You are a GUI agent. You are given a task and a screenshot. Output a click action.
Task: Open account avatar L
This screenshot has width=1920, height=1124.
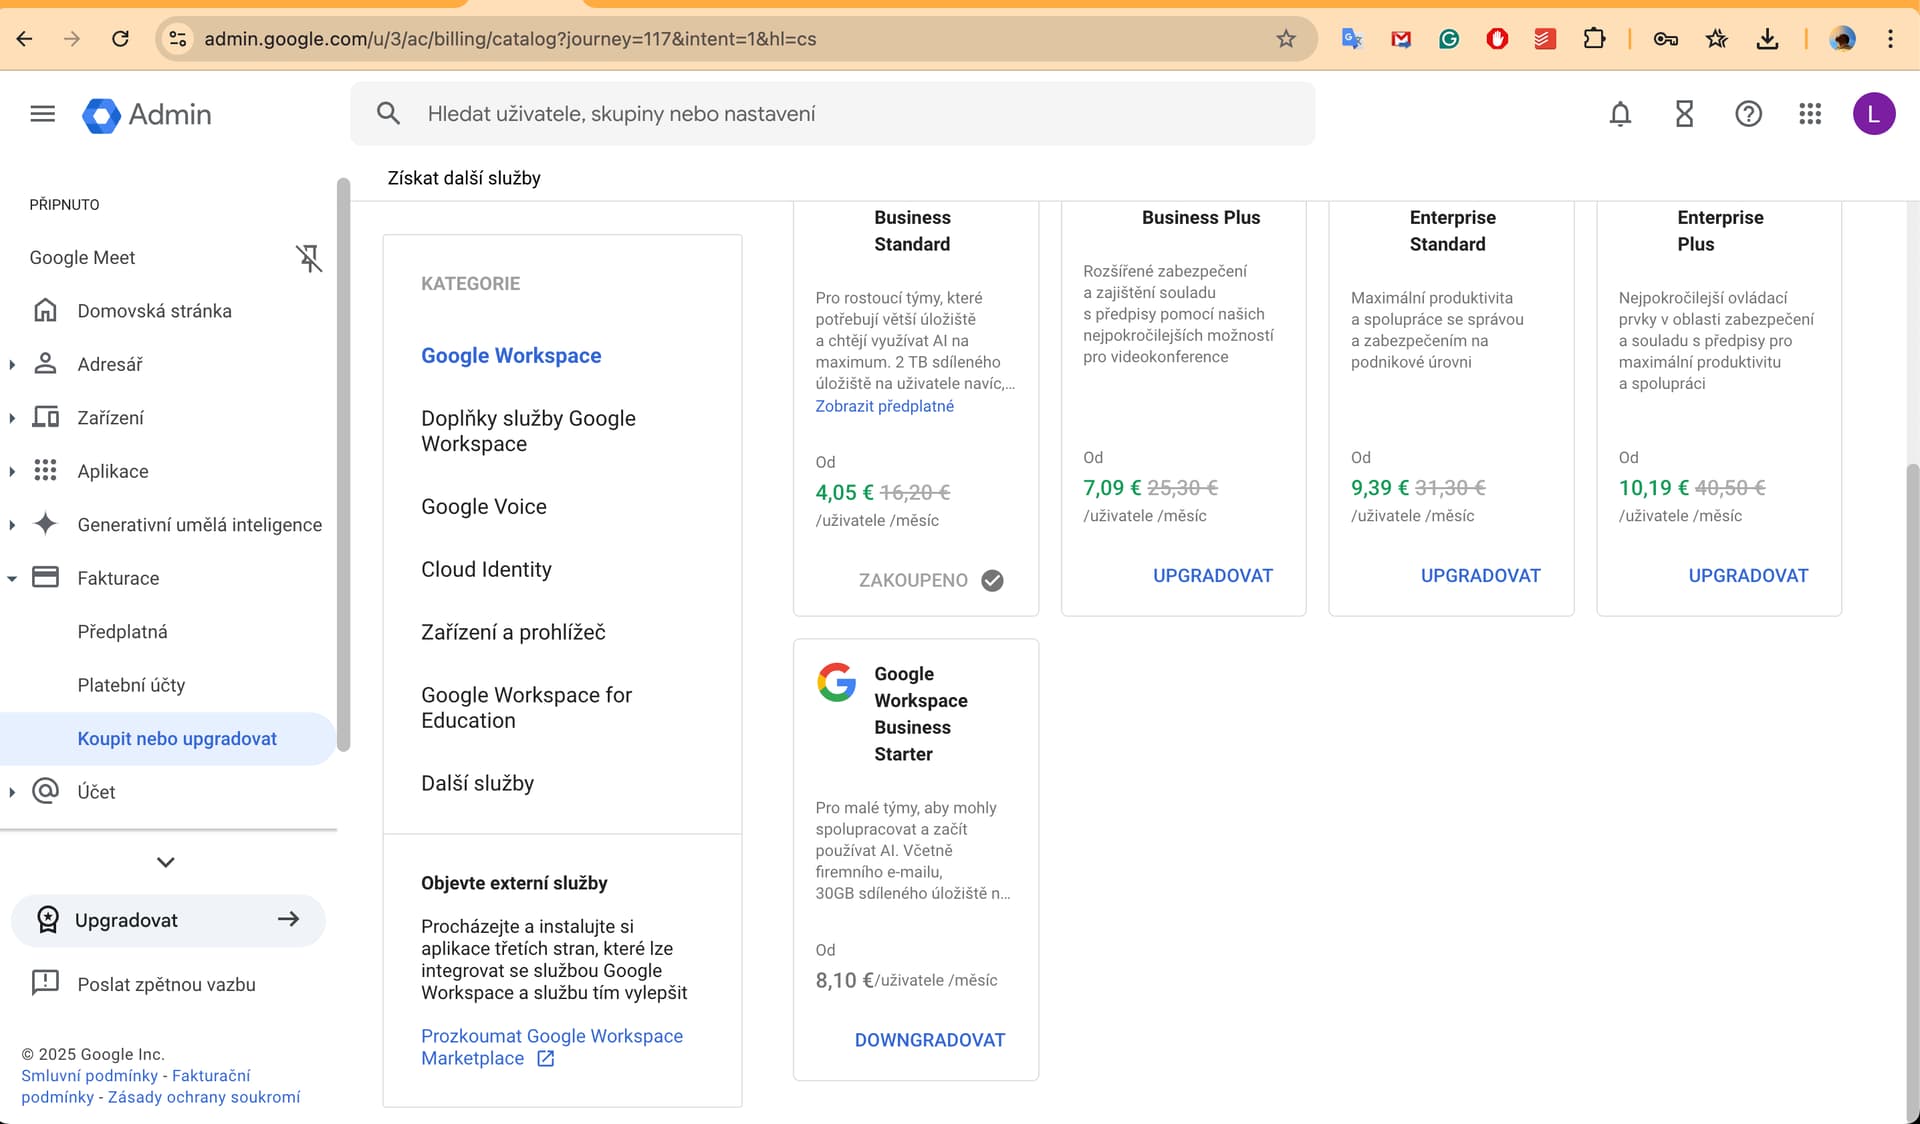pyautogui.click(x=1874, y=114)
